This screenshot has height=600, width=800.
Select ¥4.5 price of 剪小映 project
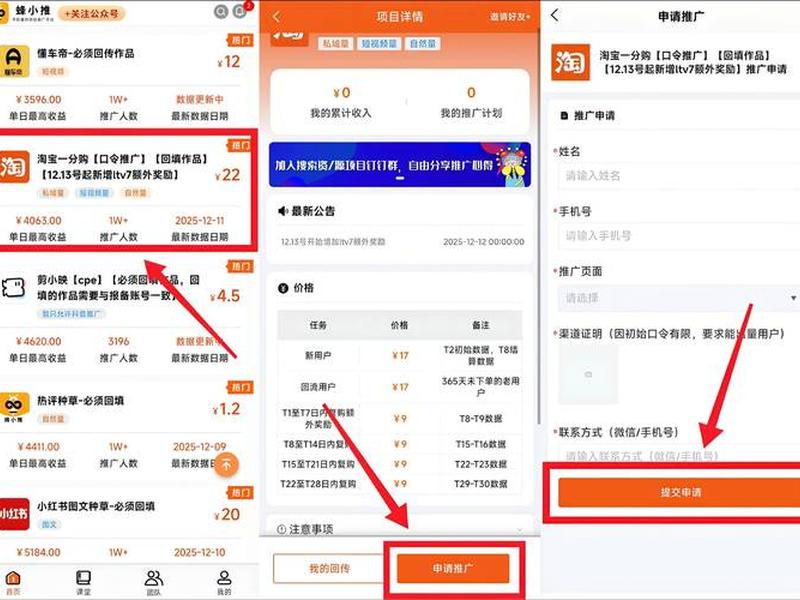[225, 296]
